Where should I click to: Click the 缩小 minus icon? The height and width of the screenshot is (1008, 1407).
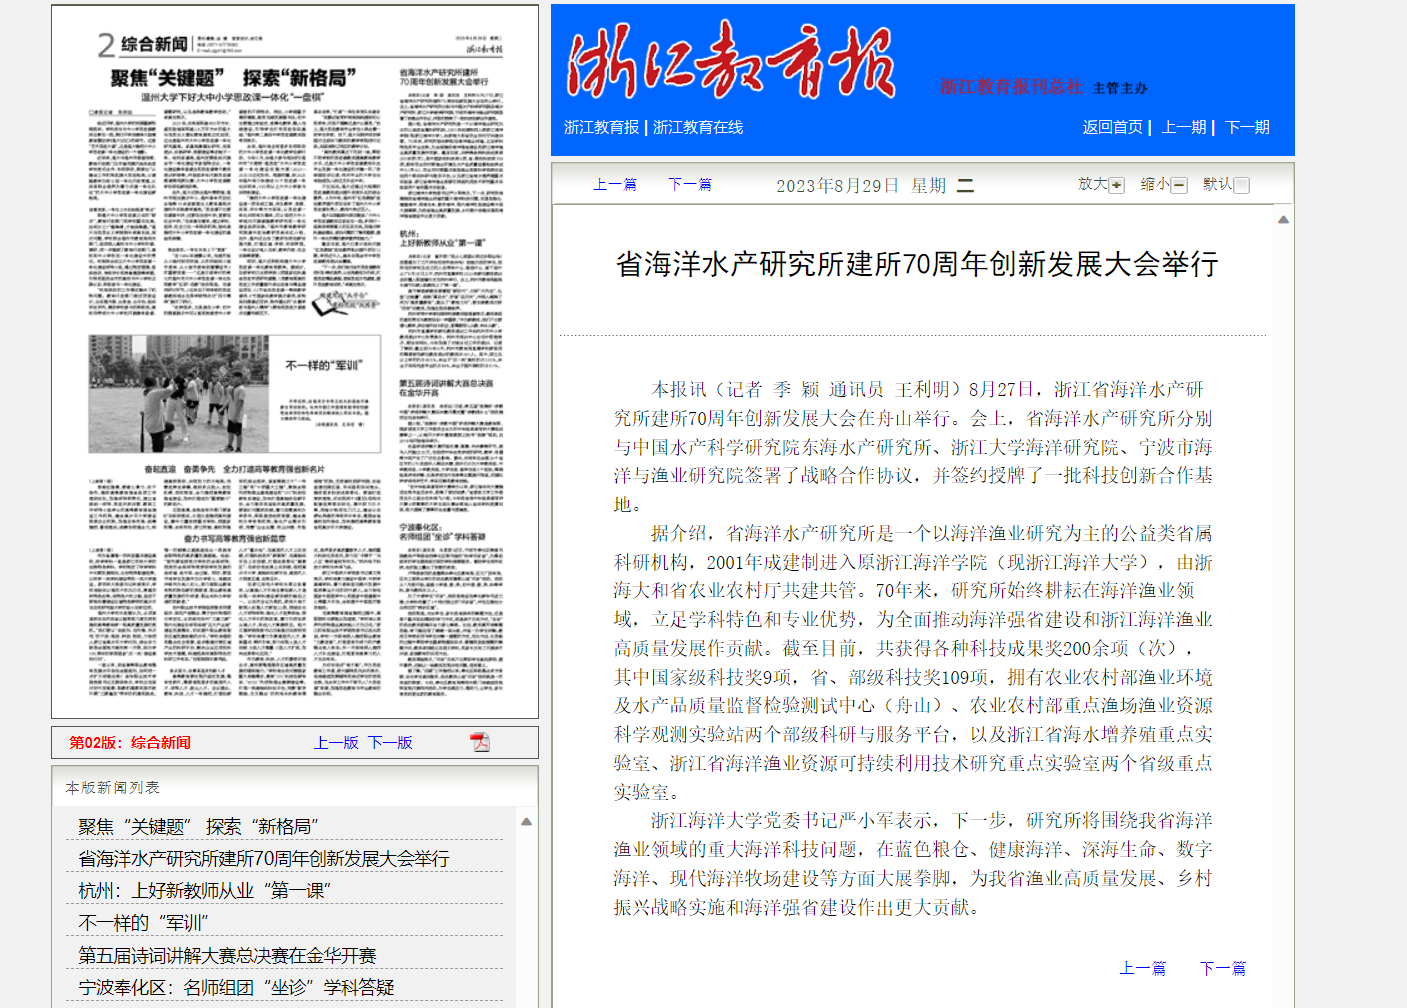[1179, 185]
